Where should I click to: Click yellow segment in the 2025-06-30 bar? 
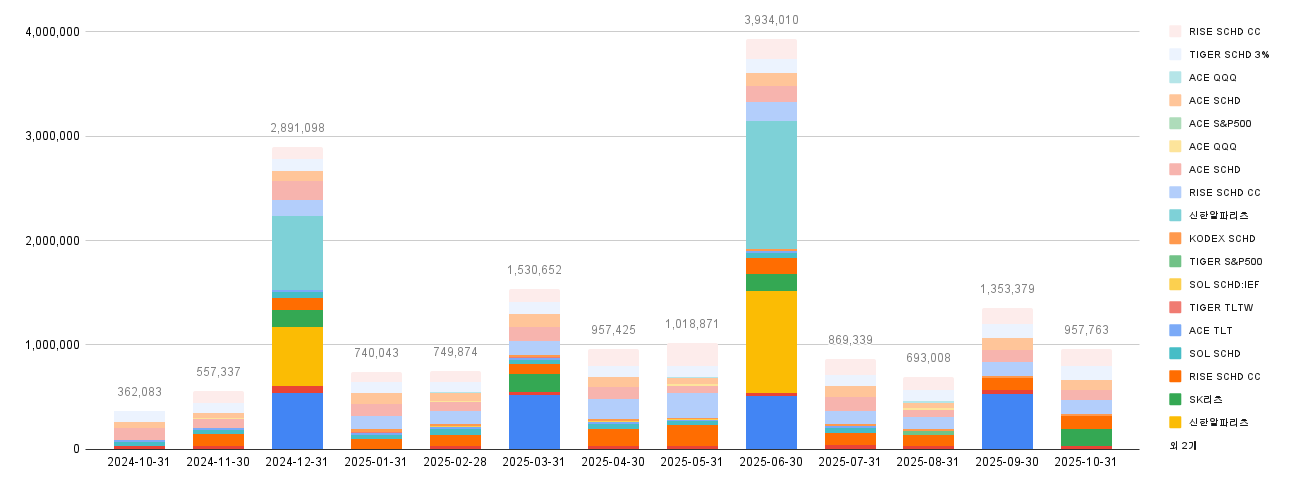pyautogui.click(x=771, y=341)
